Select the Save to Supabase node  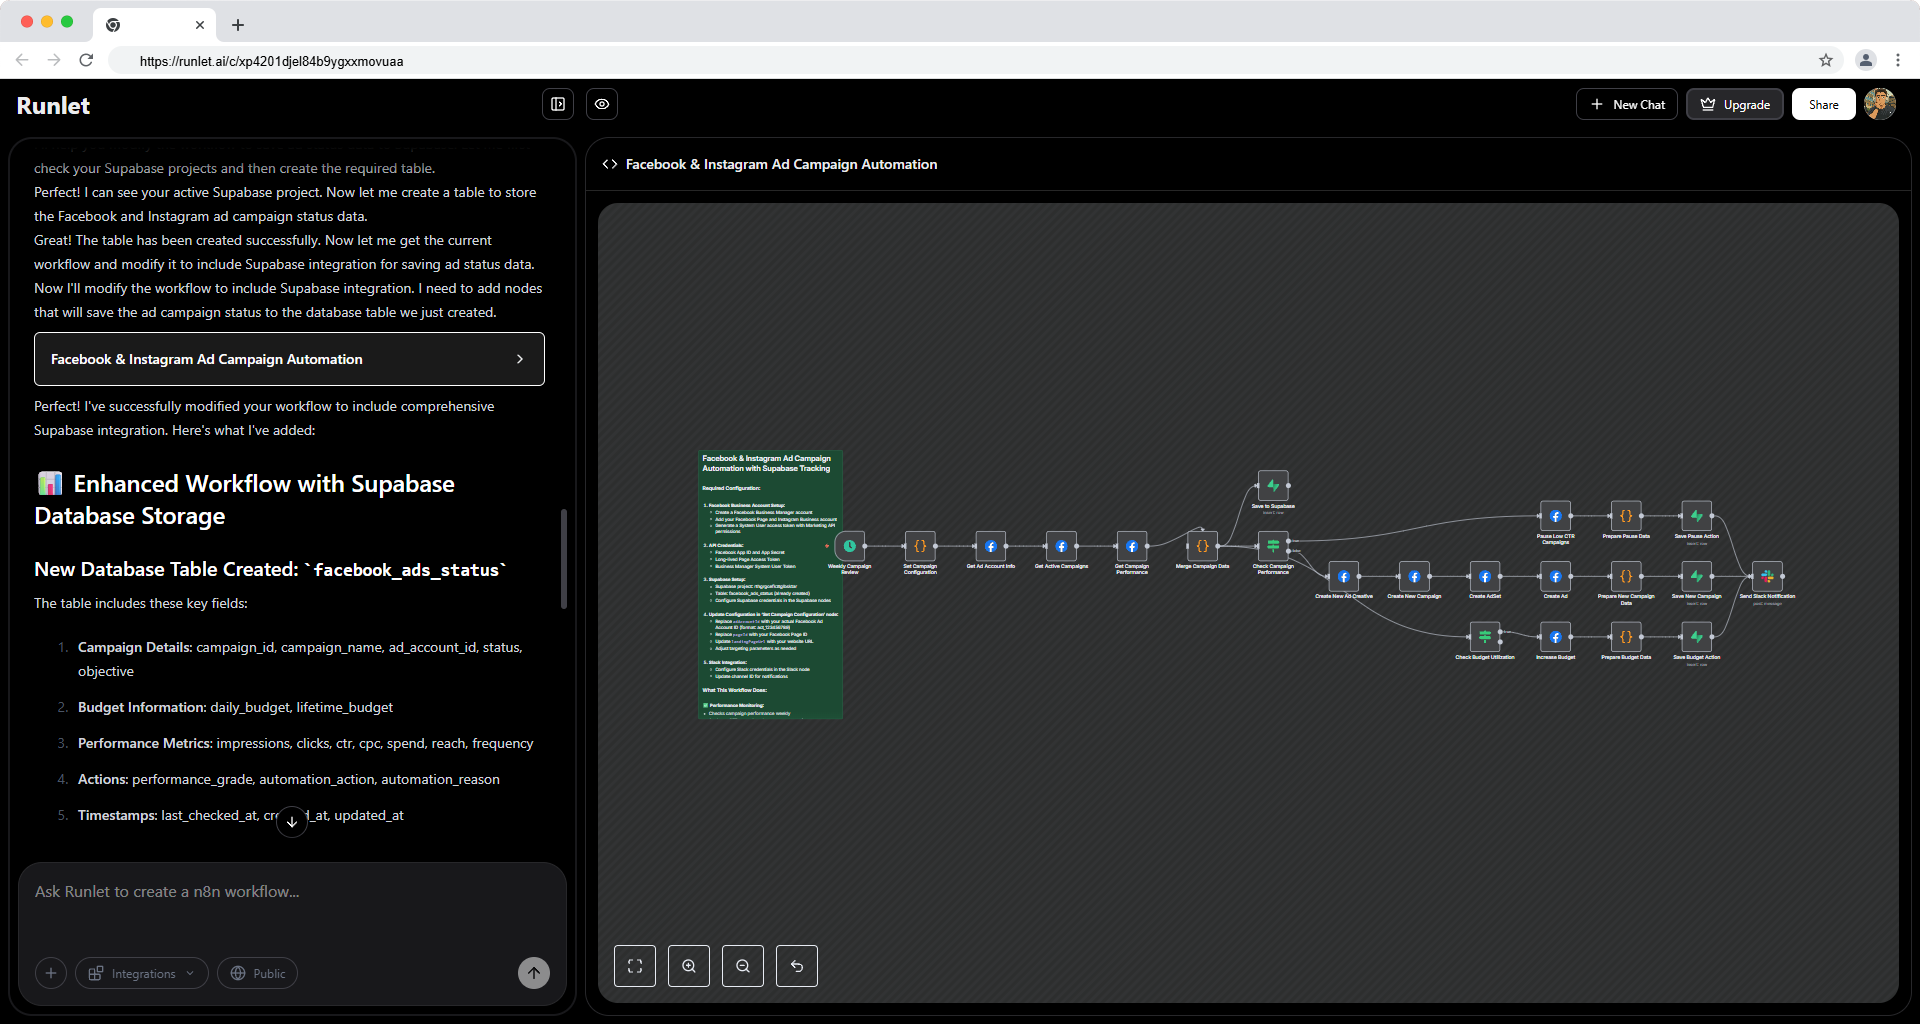click(1273, 486)
